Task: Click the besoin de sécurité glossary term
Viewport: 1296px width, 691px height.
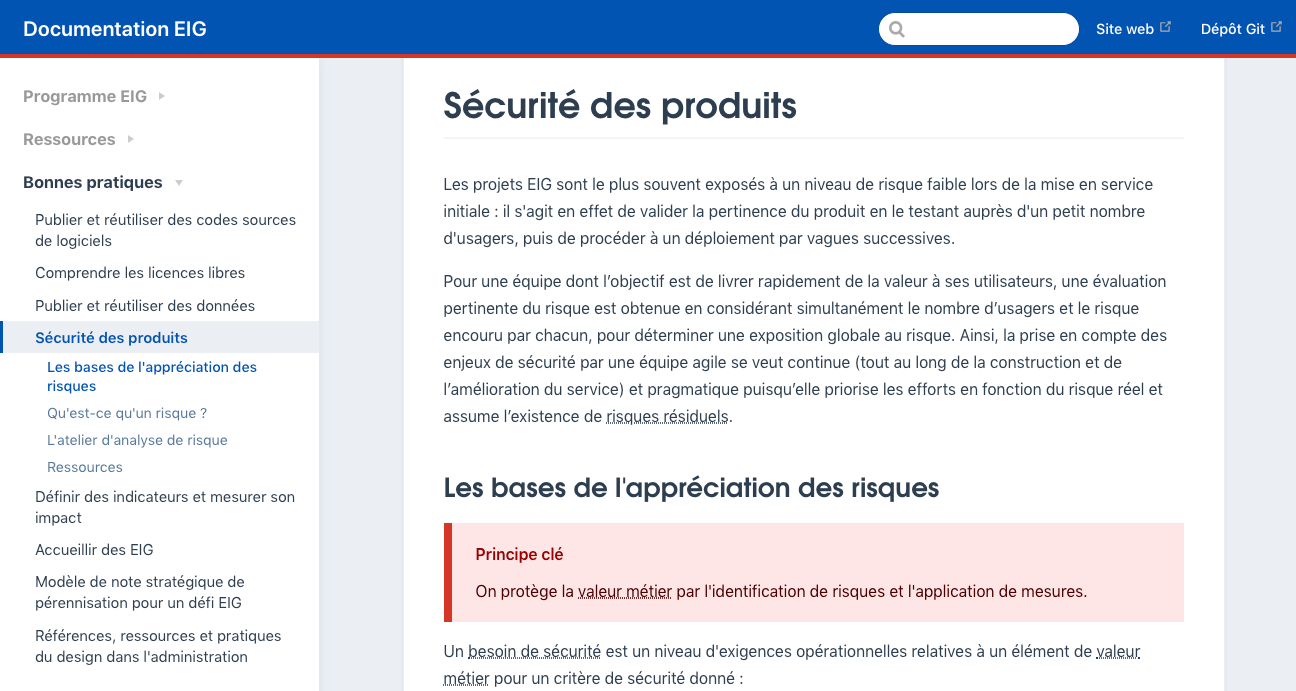Action: [534, 652]
